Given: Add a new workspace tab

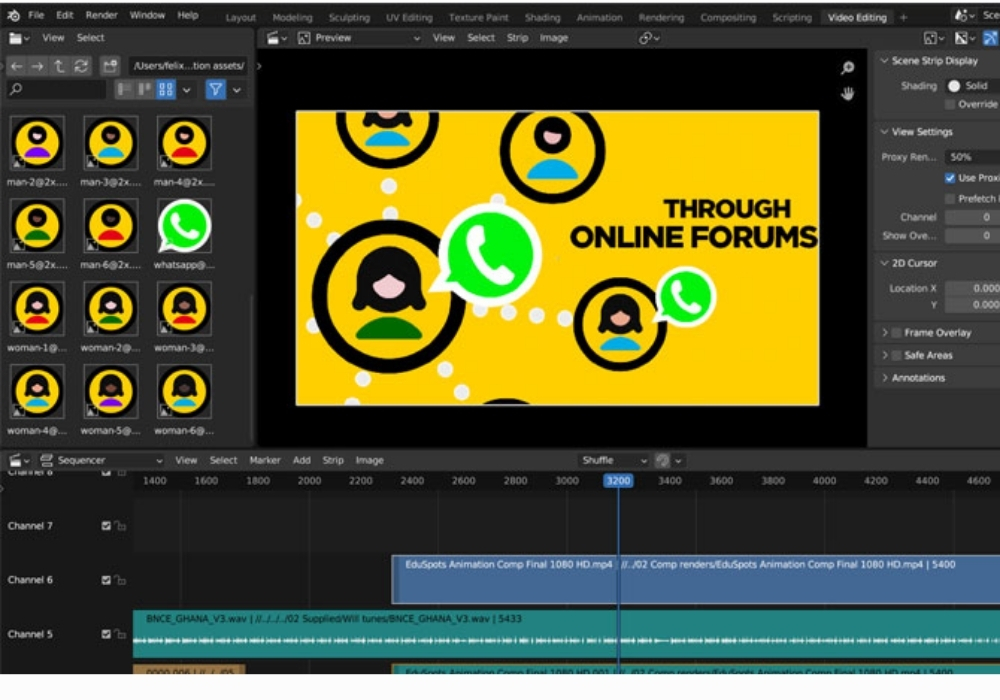Looking at the screenshot, I should [903, 18].
